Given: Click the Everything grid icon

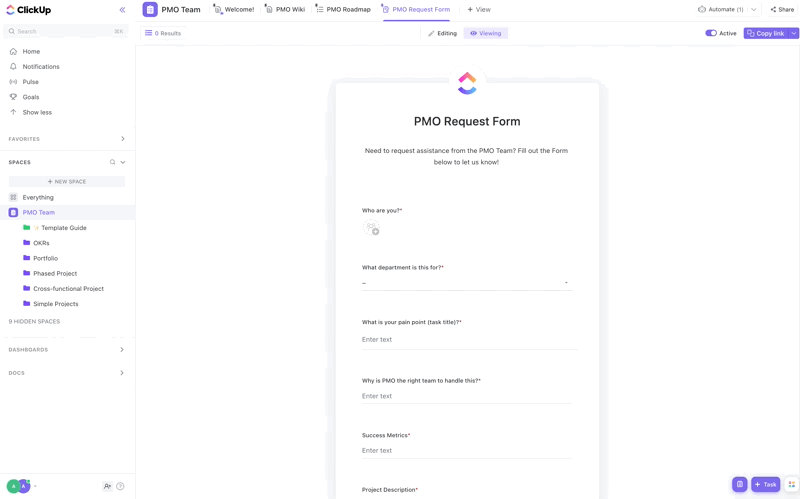Looking at the screenshot, I should [13, 197].
